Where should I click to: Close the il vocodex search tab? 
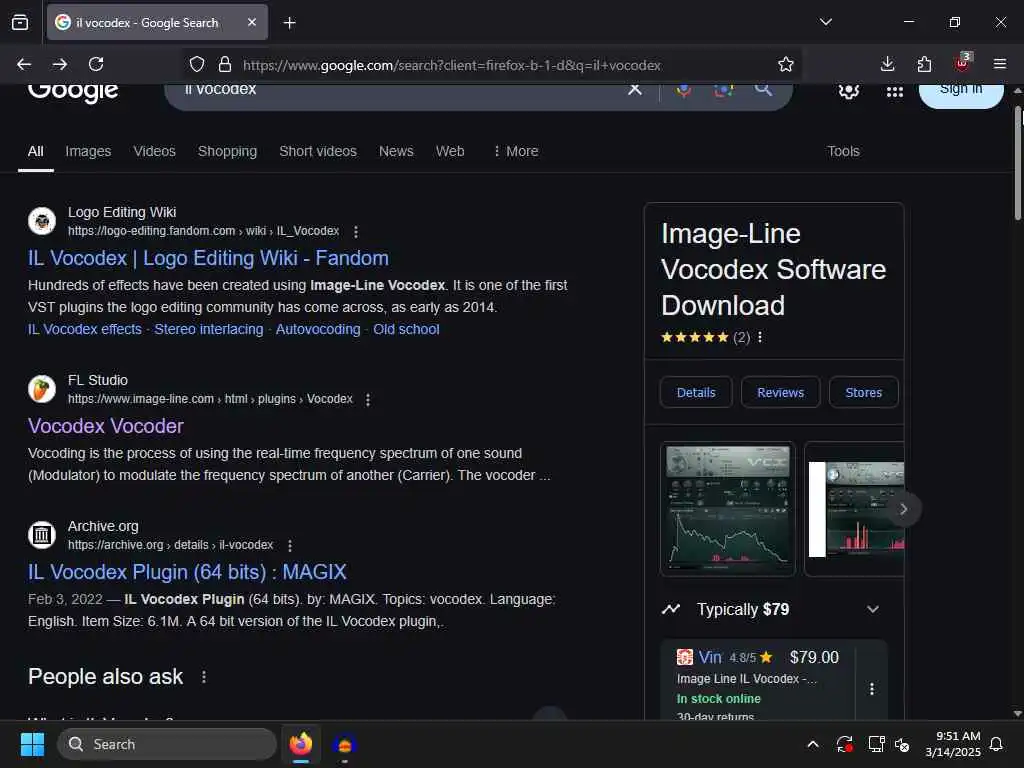[252, 22]
